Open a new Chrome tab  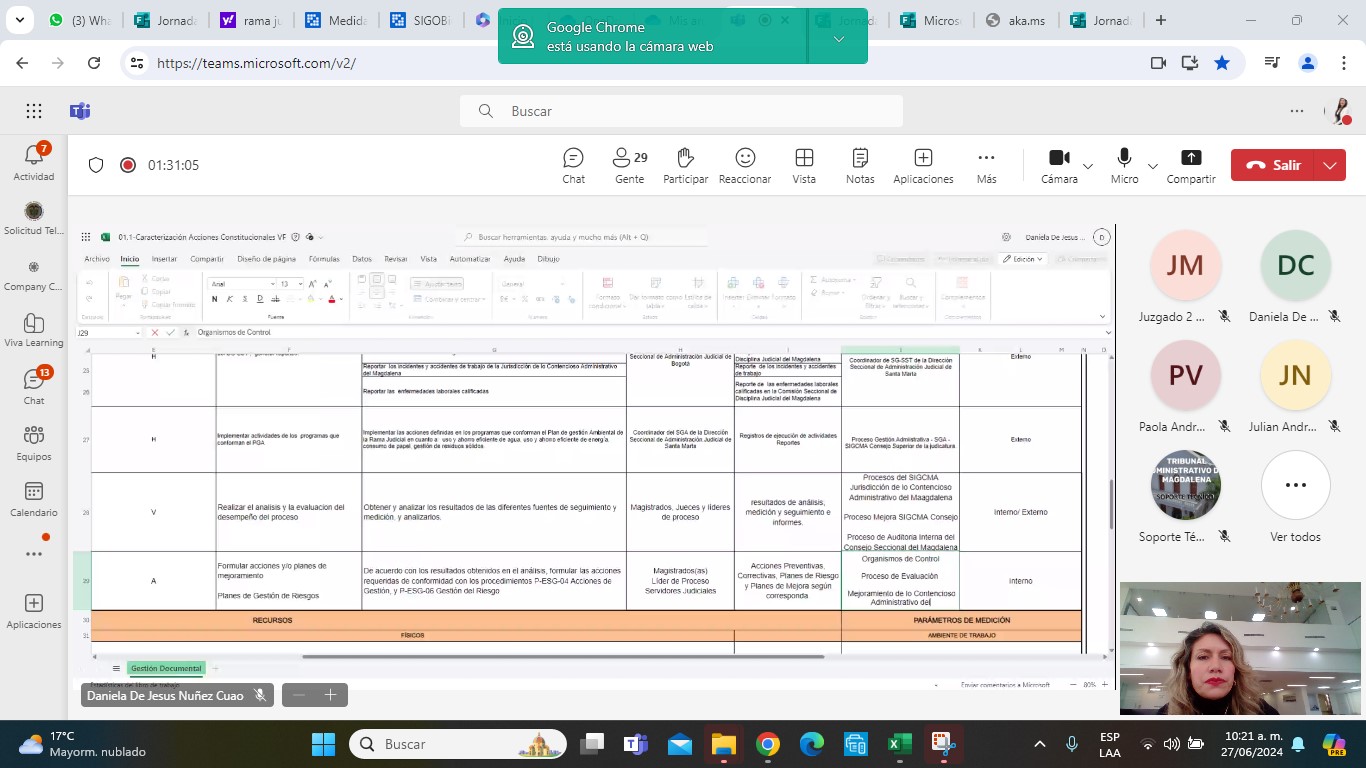(x=1161, y=20)
